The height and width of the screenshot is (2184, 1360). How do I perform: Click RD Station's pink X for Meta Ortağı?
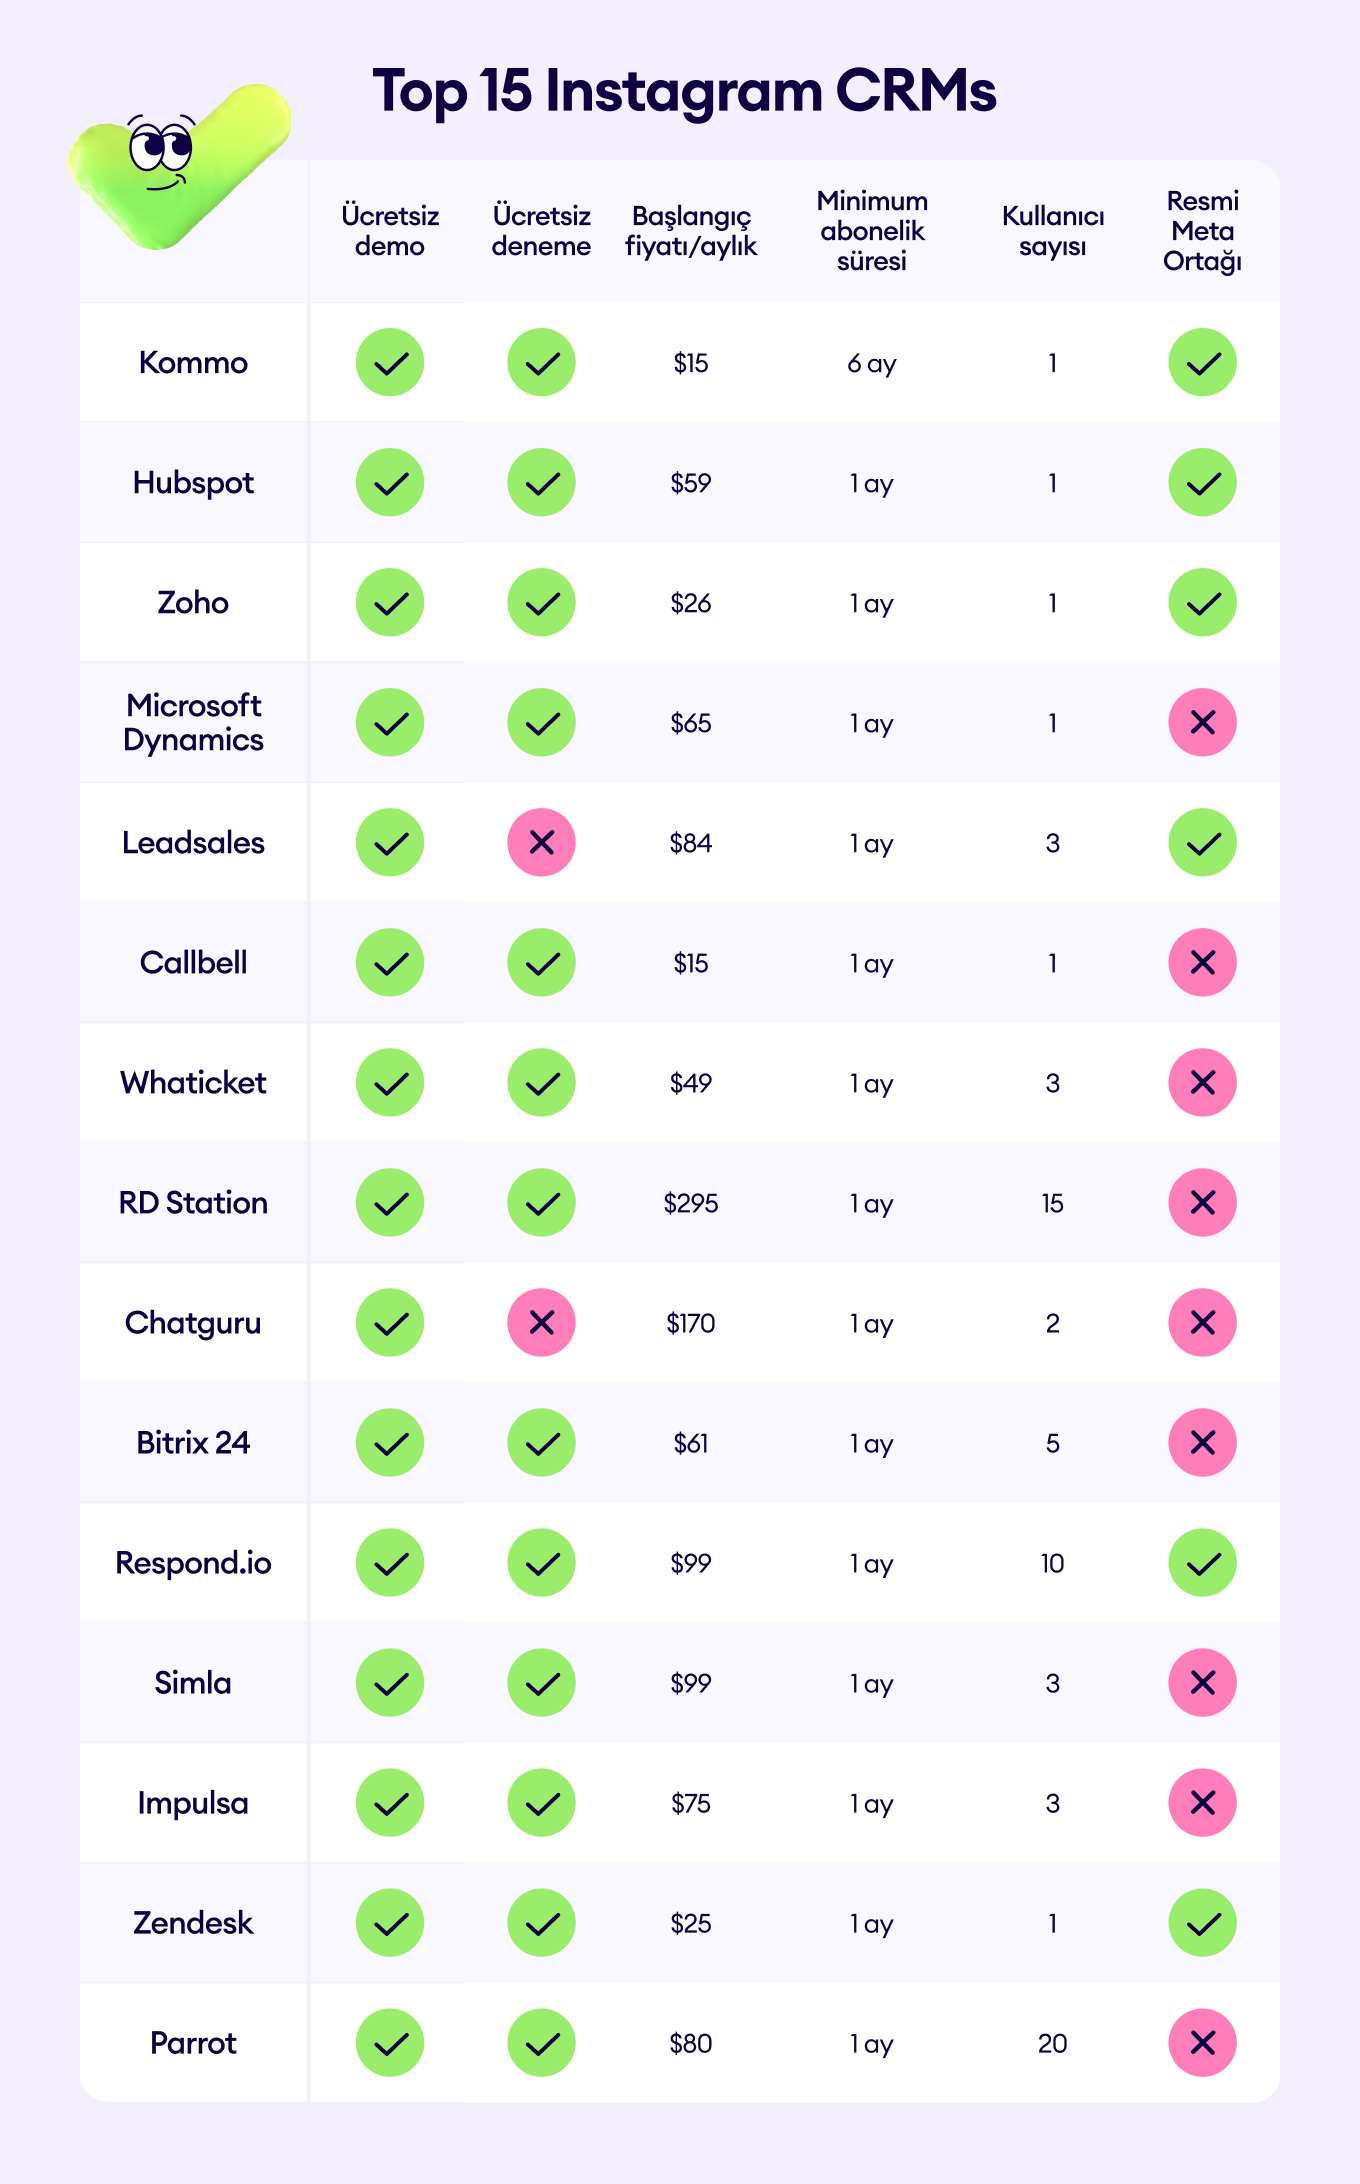coord(1202,1202)
